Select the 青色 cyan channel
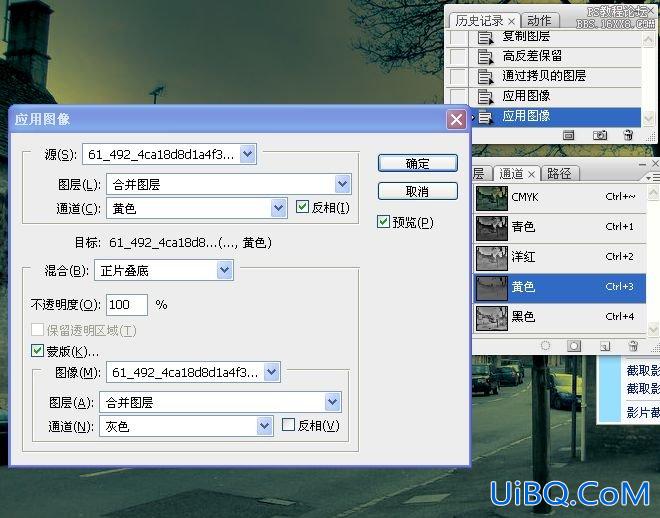Screen dimensions: 660x518 coord(559,227)
